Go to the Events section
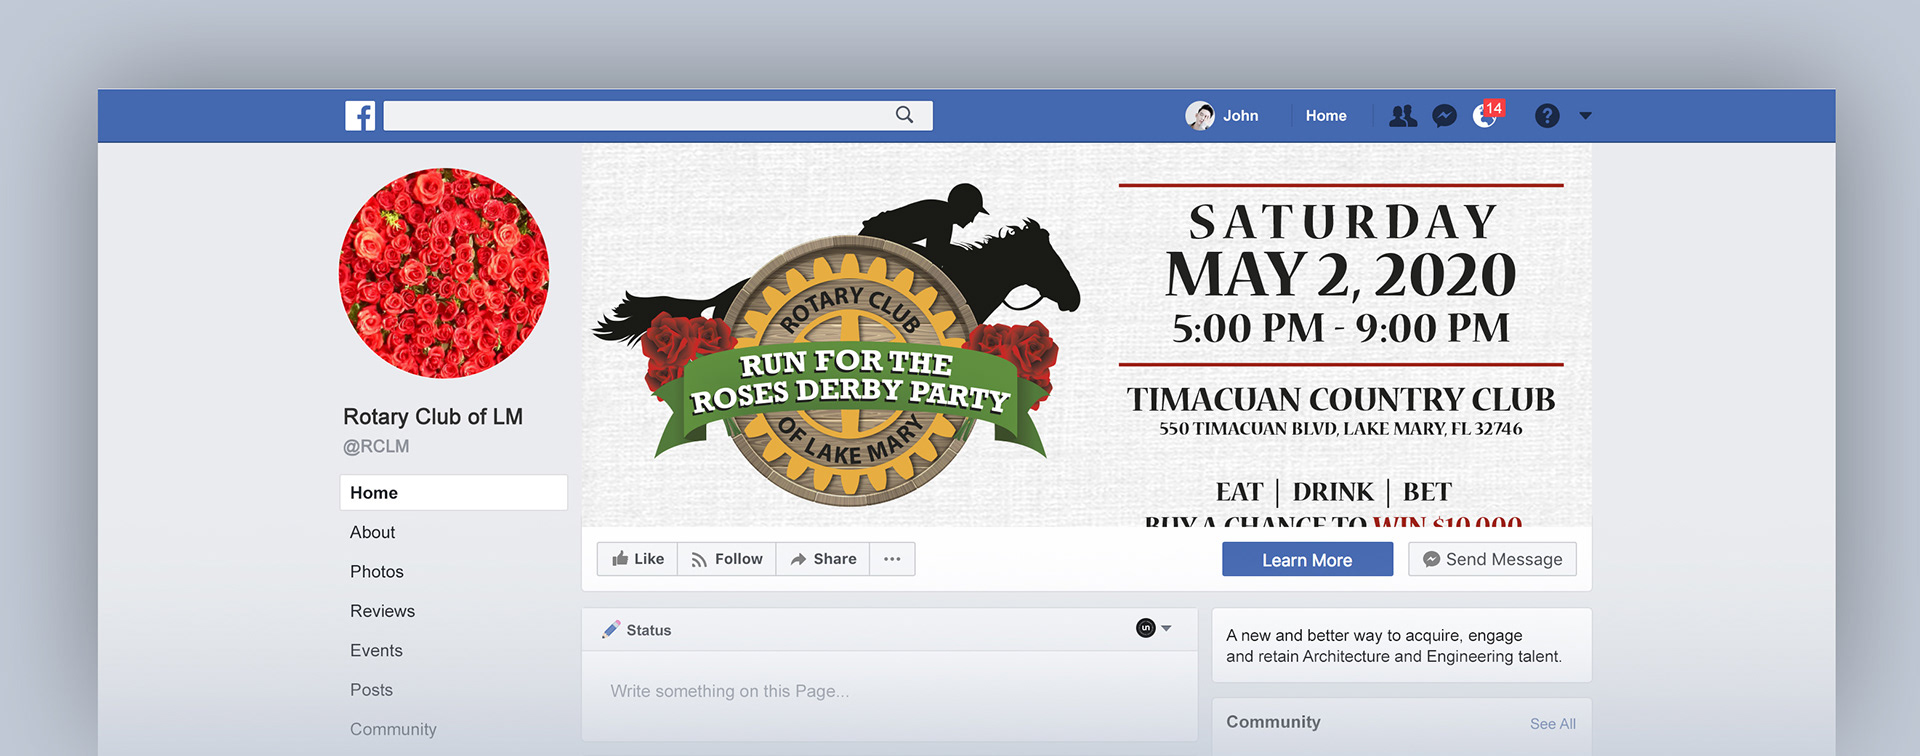The image size is (1920, 756). [376, 650]
